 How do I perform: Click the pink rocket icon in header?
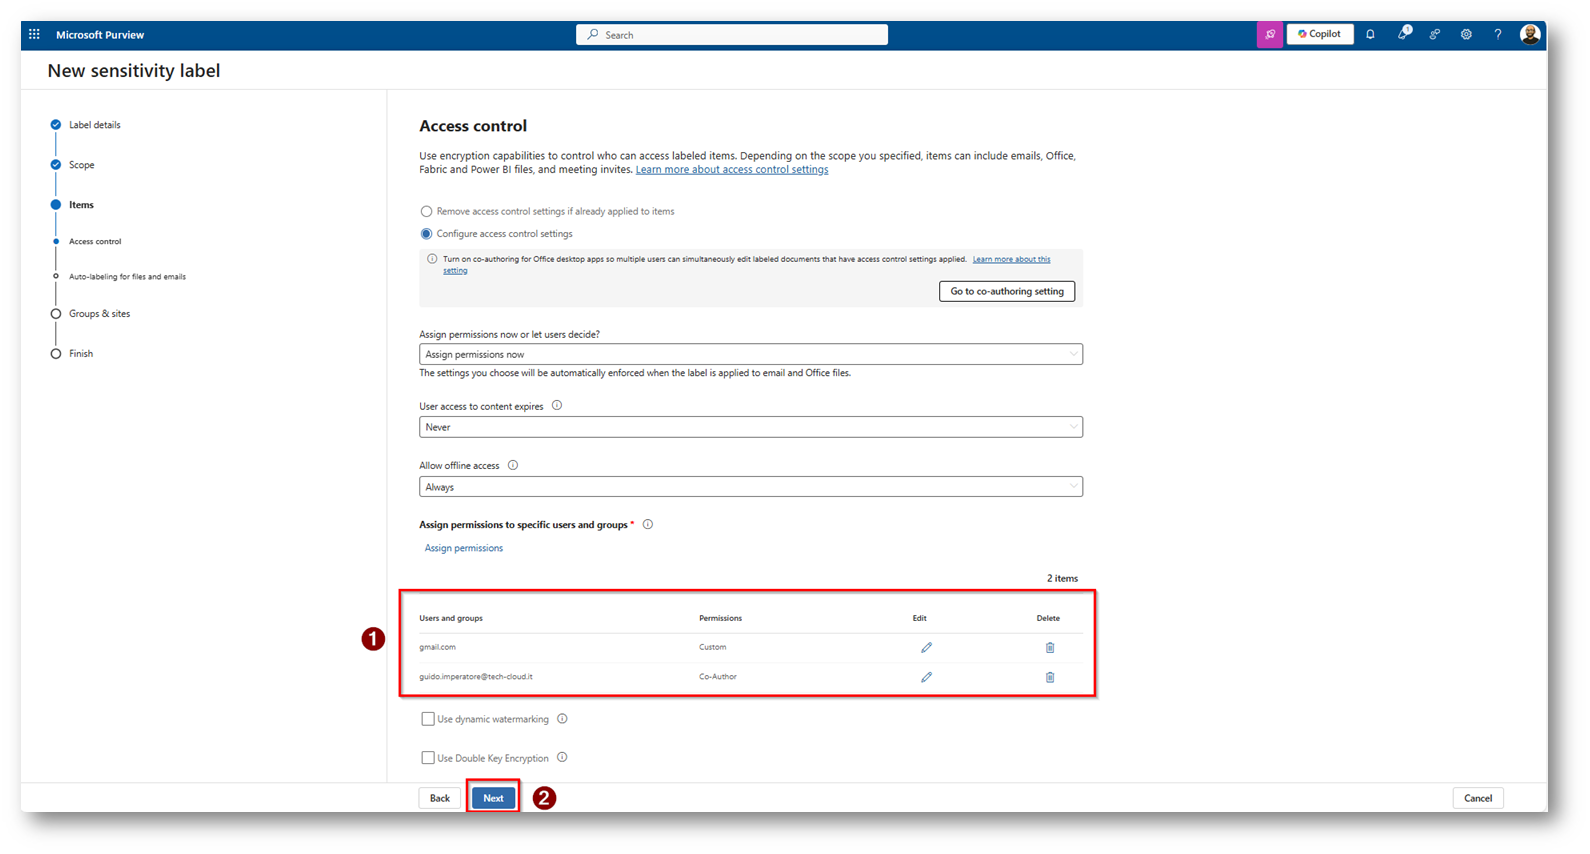click(1270, 34)
